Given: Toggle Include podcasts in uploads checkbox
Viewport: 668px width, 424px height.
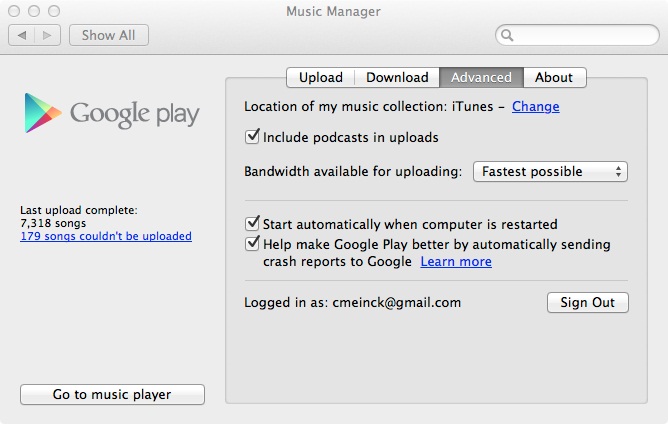Looking at the screenshot, I should point(252,137).
